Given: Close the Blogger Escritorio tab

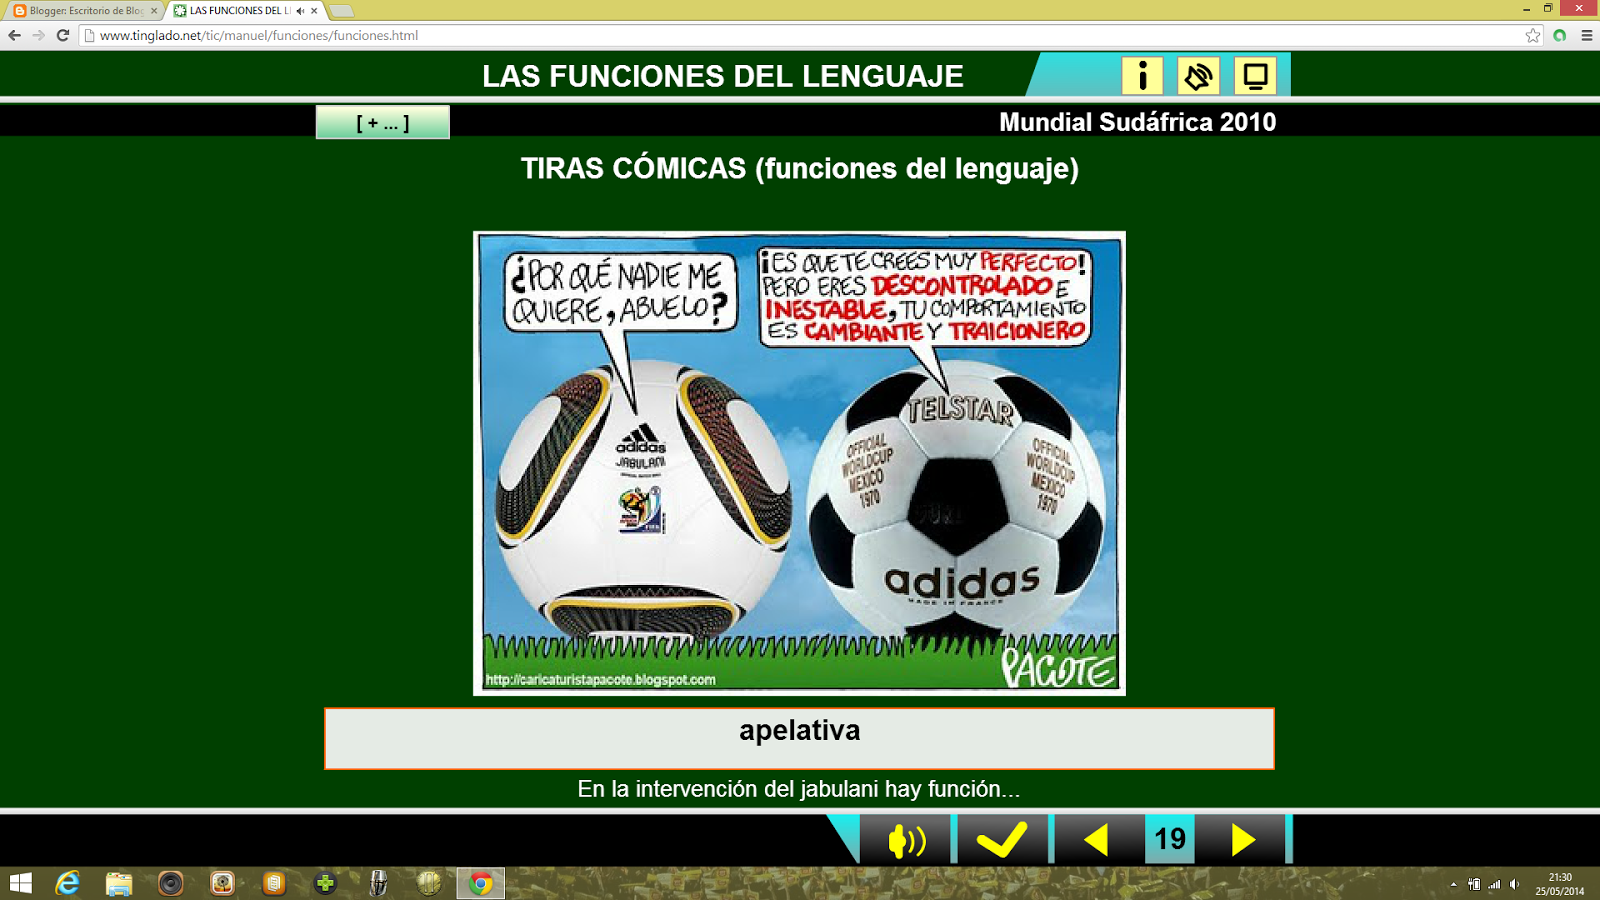Looking at the screenshot, I should 154,11.
